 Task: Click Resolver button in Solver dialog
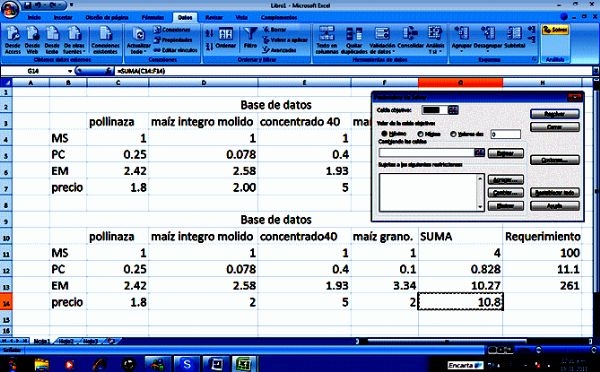[554, 114]
